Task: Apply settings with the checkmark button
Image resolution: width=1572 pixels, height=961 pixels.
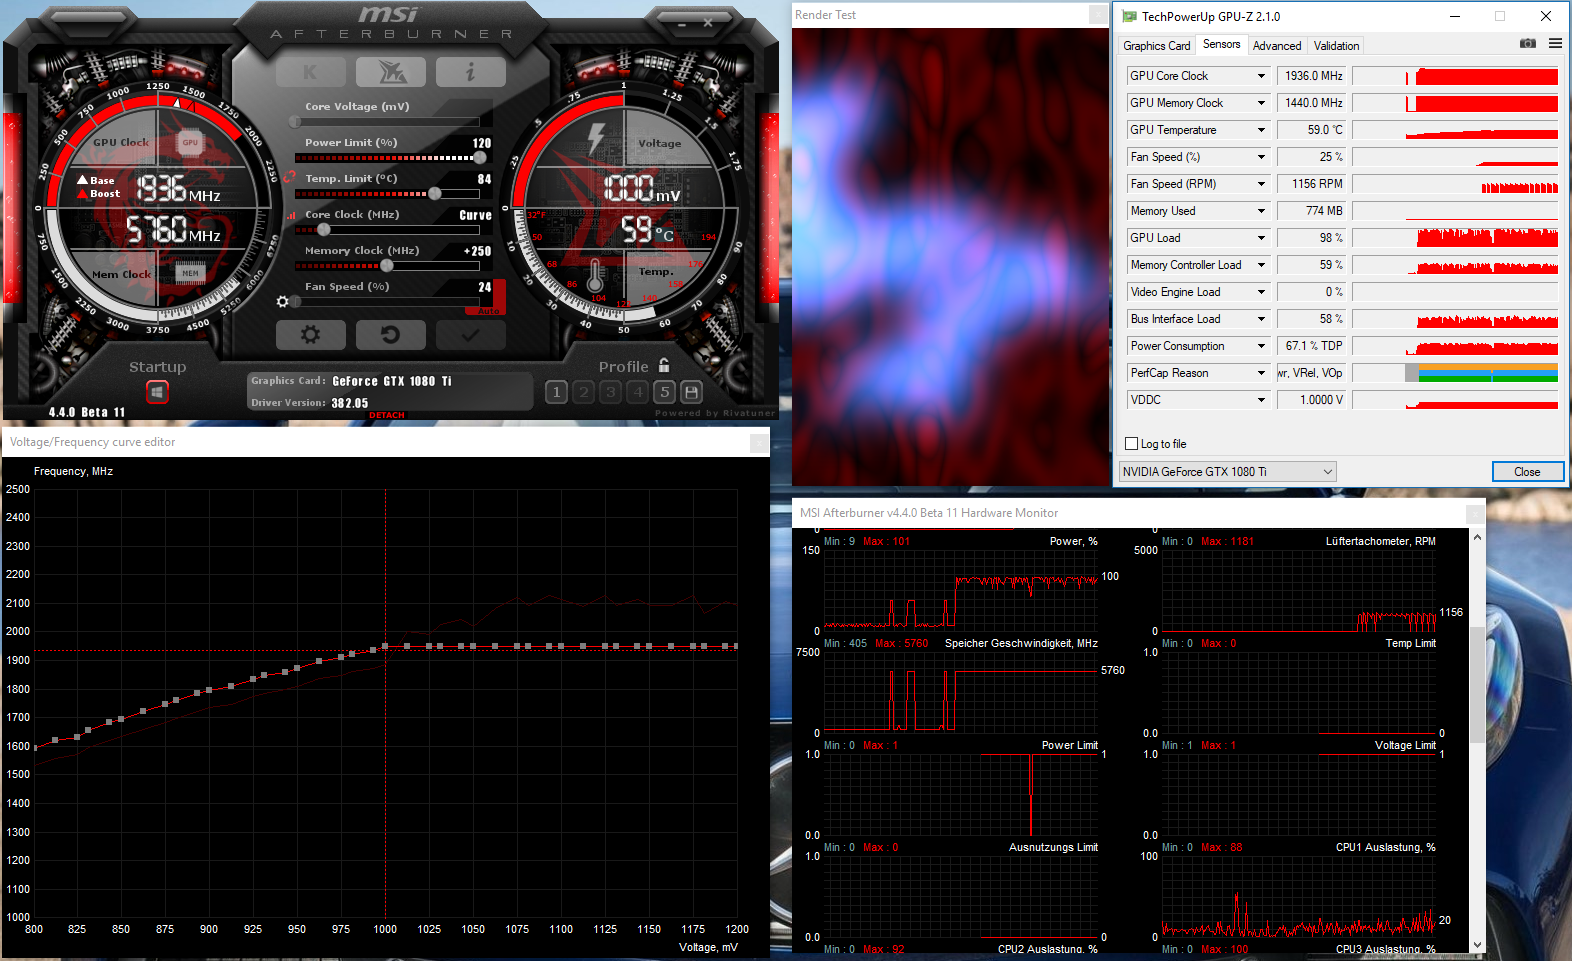Action: [x=470, y=335]
